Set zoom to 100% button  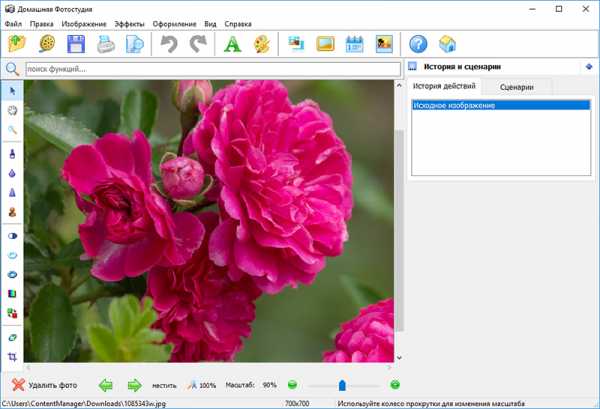pyautogui.click(x=202, y=385)
